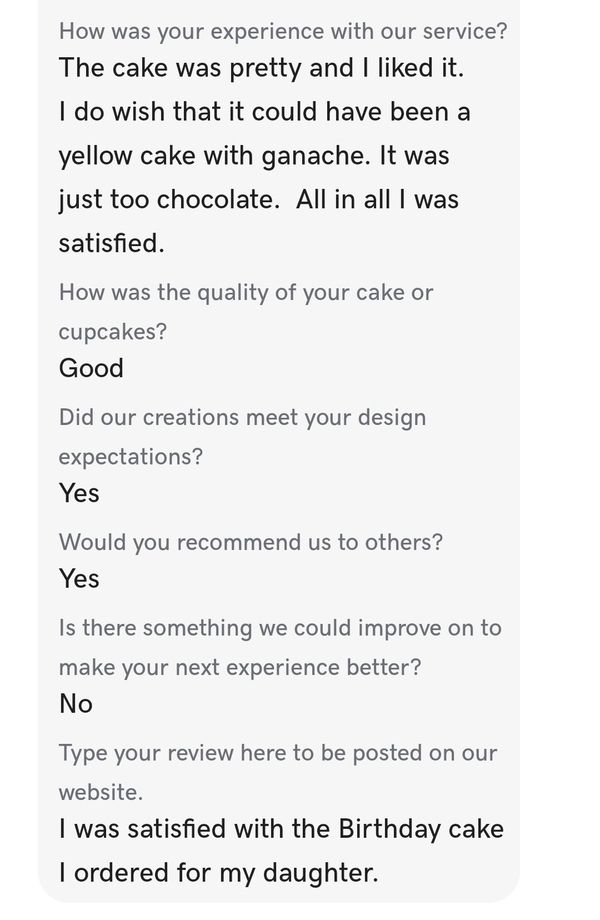Click the word "cupcakes?" in the quality question
This screenshot has height=920, width=600.
coord(112,331)
